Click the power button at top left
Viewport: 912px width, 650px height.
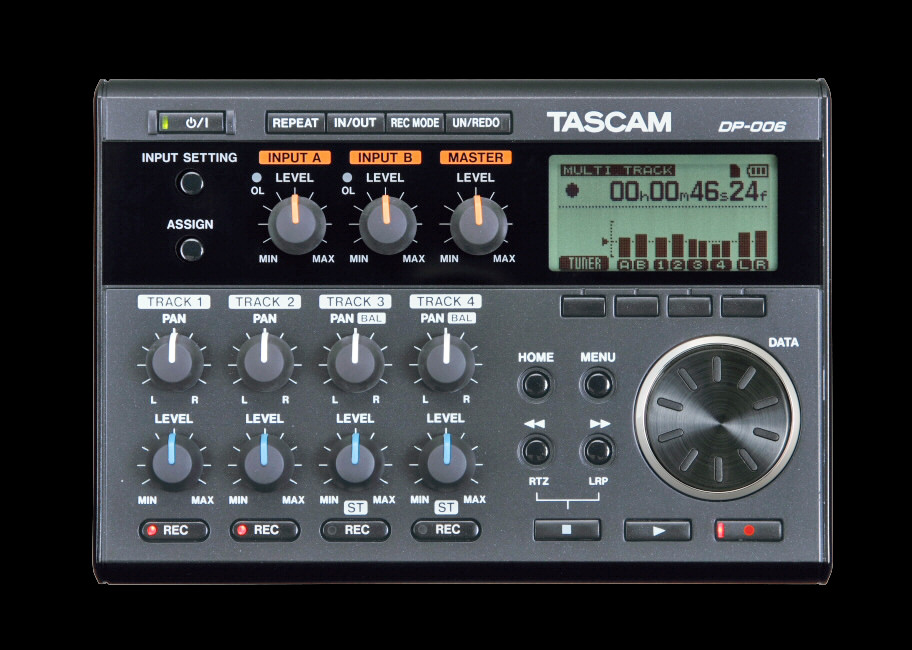(x=191, y=123)
